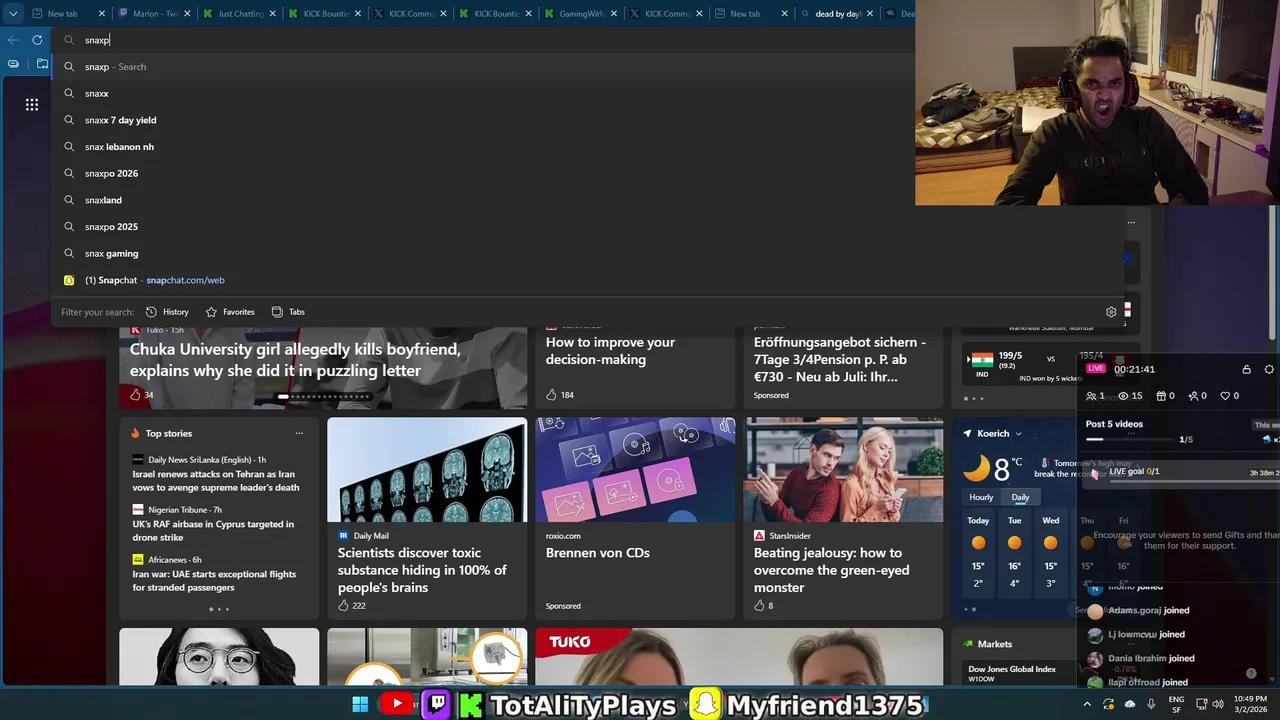Screen dimensions: 1280x720
Task: Like the Beating jealousy article (8)
Action: pyautogui.click(x=760, y=606)
